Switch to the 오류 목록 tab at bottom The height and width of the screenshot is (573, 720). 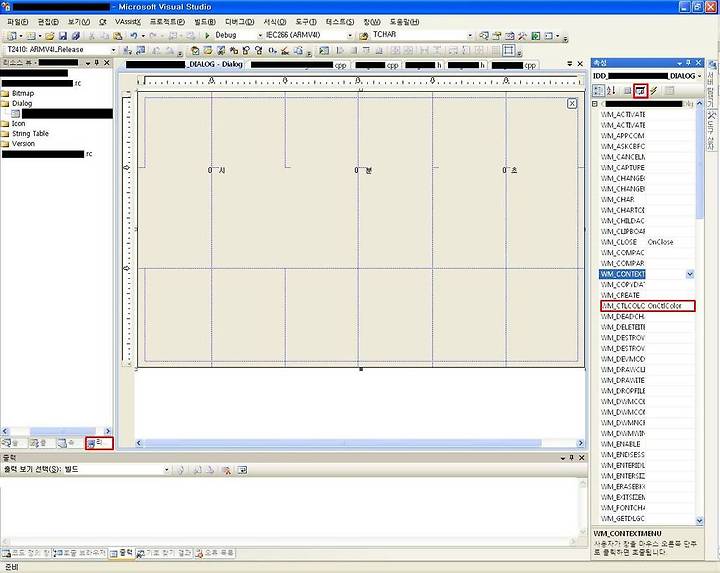pos(215,553)
